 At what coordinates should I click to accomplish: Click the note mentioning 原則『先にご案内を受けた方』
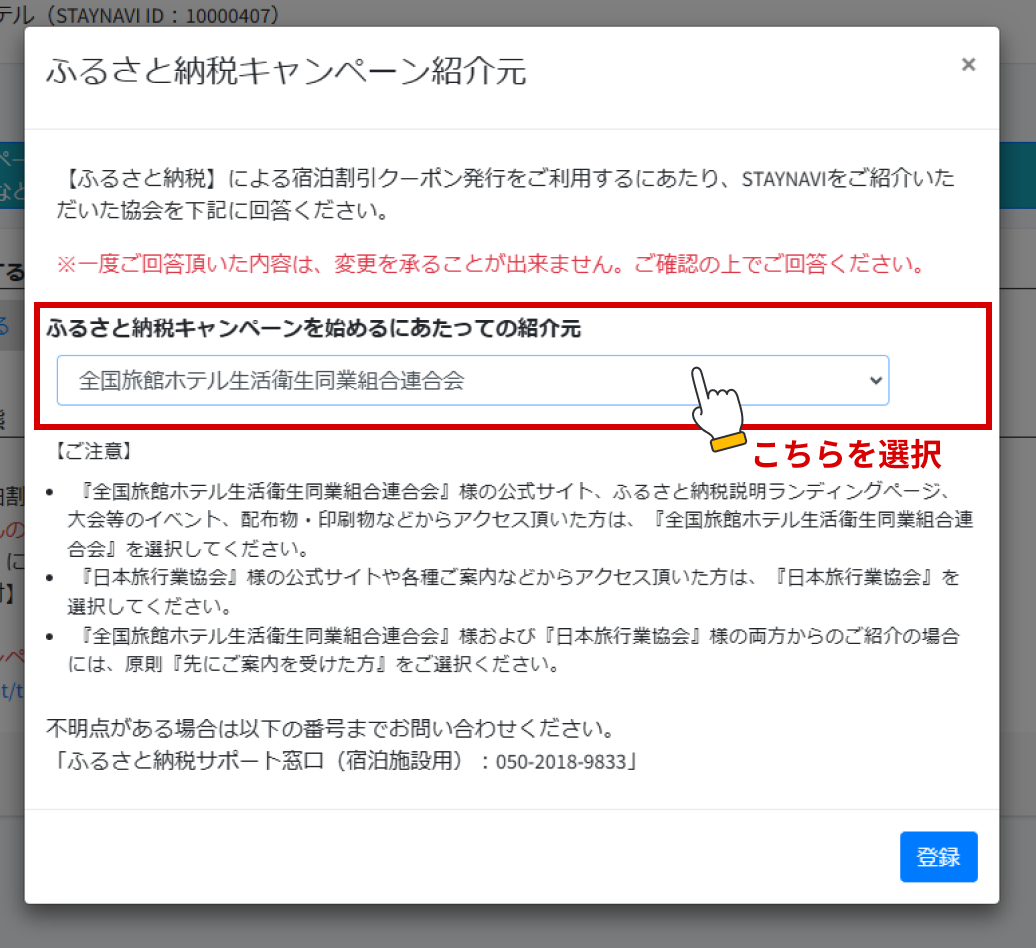tap(513, 649)
